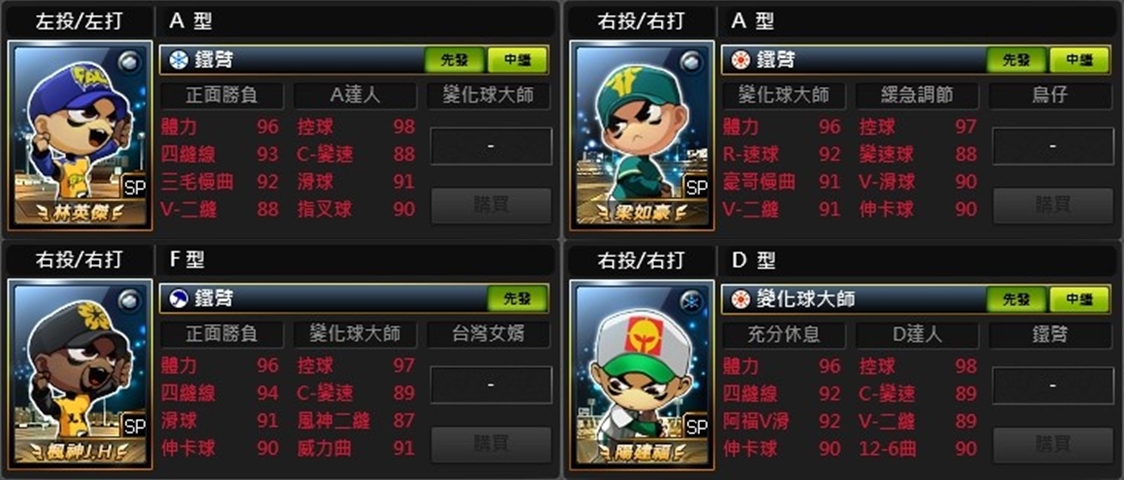Click the snowflake icon beside 林英傑's 鐵臂 skill
The width and height of the screenshot is (1124, 480).
tap(174, 60)
